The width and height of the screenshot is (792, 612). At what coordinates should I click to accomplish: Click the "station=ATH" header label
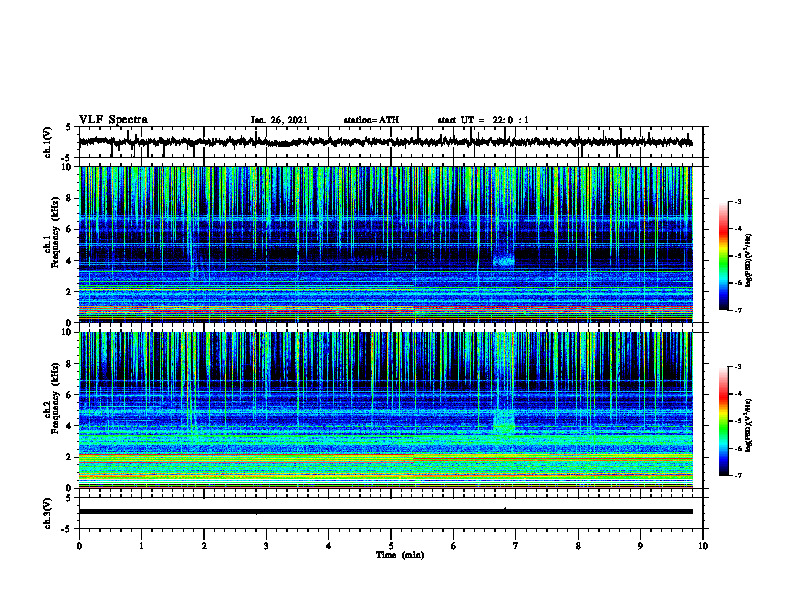[x=371, y=120]
